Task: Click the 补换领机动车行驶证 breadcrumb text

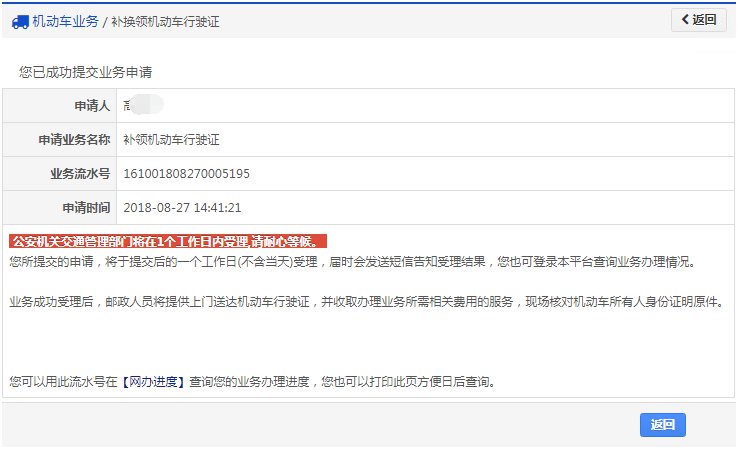Action: [x=165, y=22]
